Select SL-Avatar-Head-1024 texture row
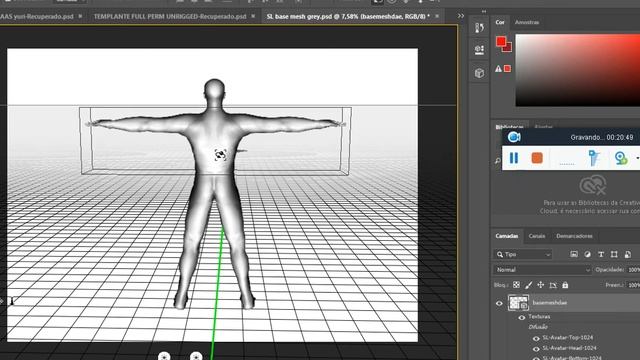The width and height of the screenshot is (640, 360). (x=569, y=349)
